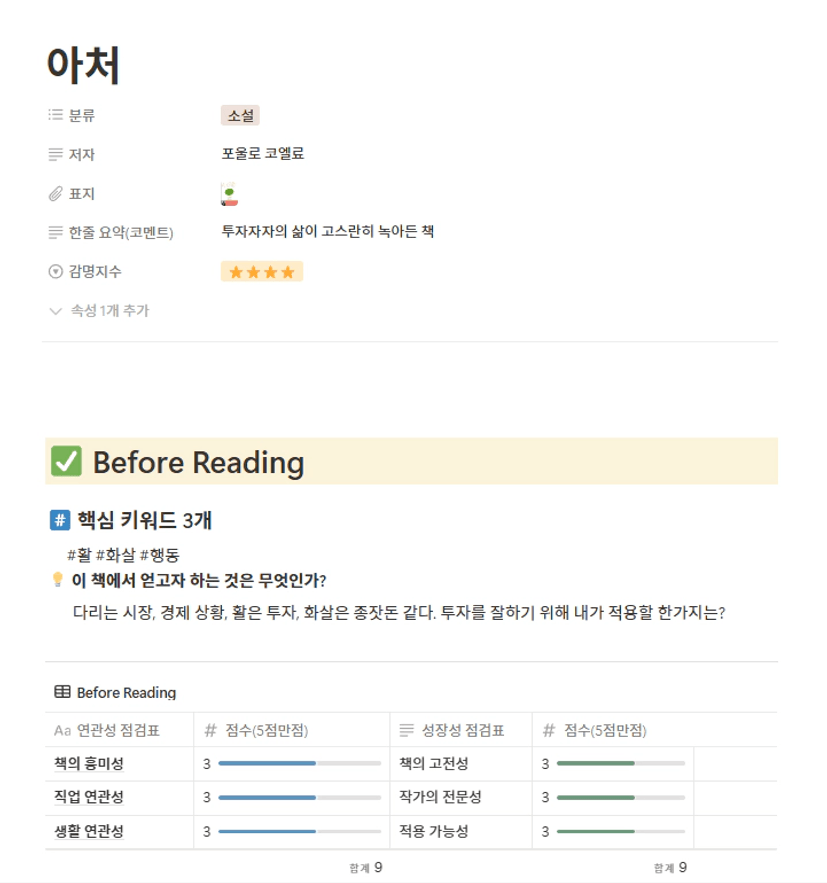The height and width of the screenshot is (883, 827).
Task: Click the 작가의 전문성 green progress bar
Action: click(620, 798)
